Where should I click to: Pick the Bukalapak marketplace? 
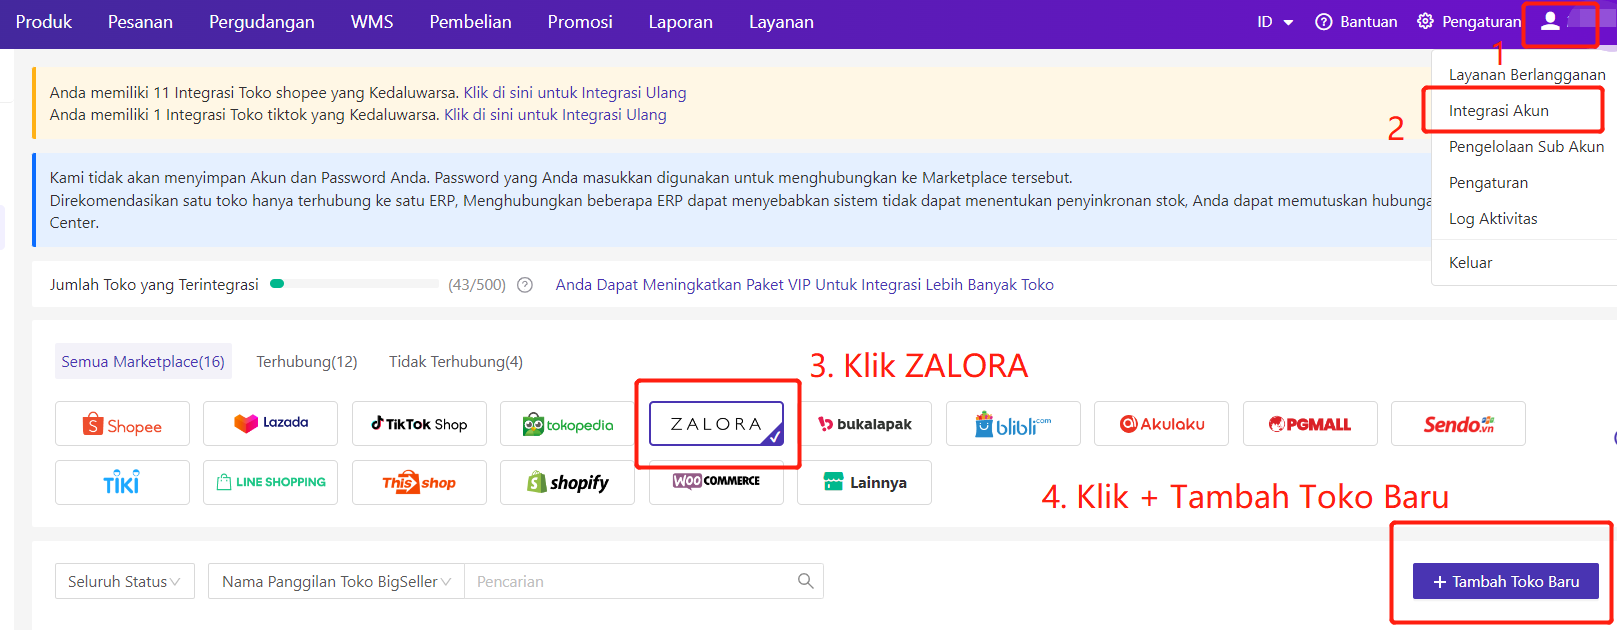point(864,424)
